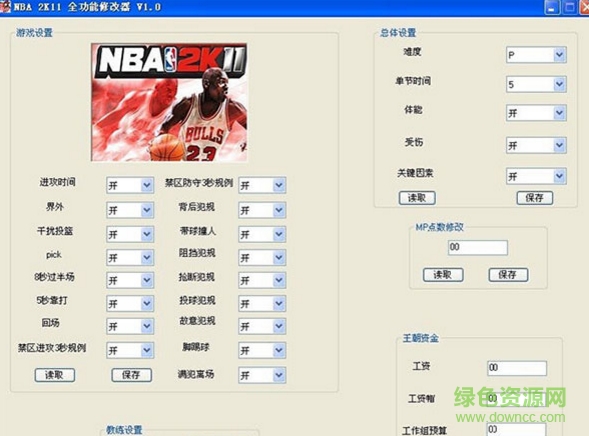589x436 pixels.
Task: Open the 界外 dropdown
Action: point(130,210)
